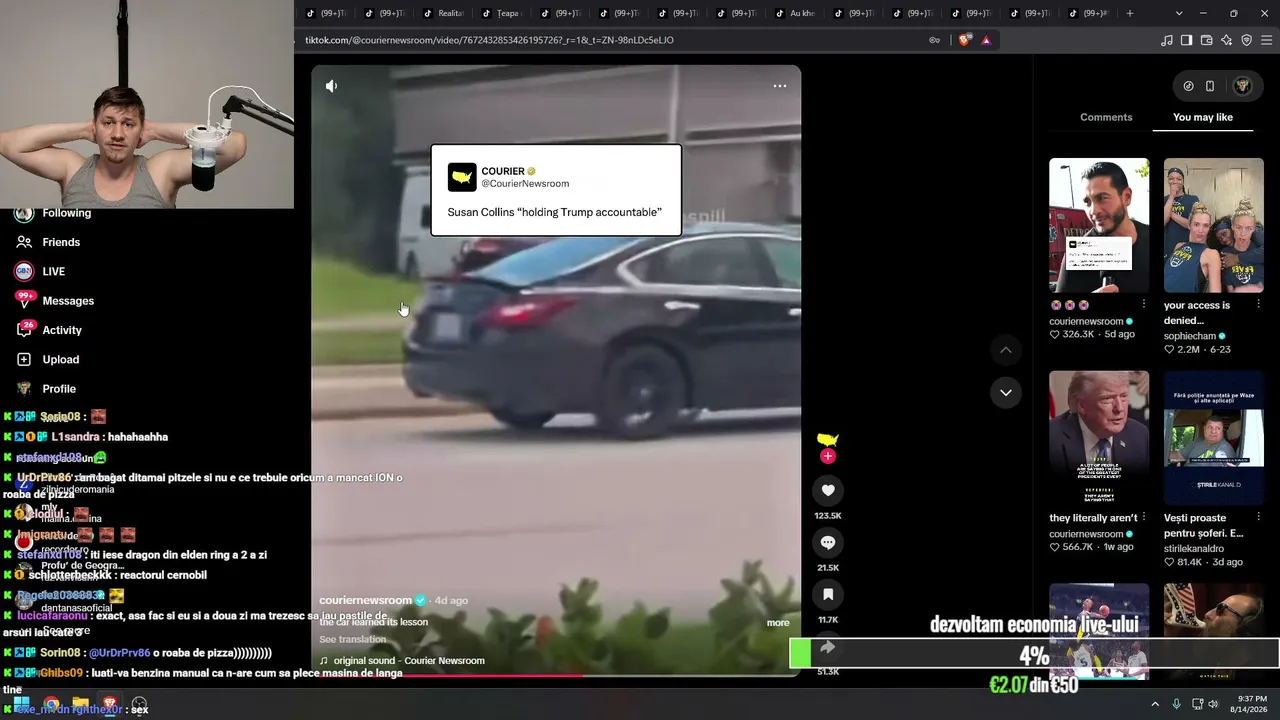The height and width of the screenshot is (720, 1280).
Task: Open options for 'Vești proaste' video
Action: (1259, 518)
